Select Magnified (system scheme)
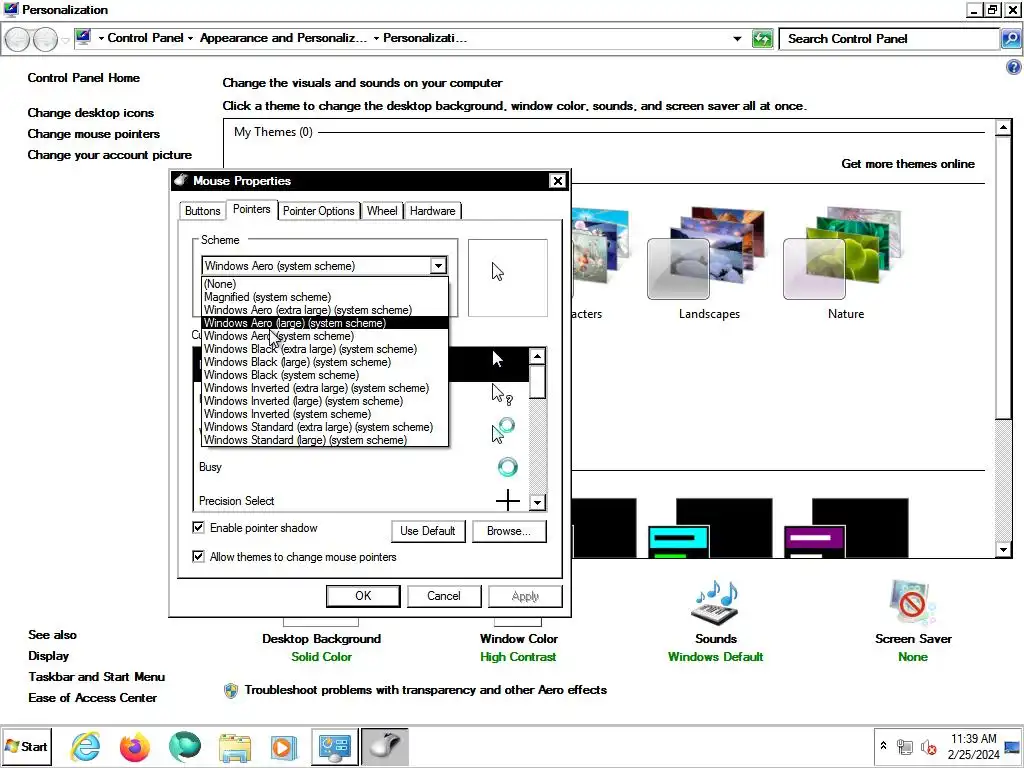The height and width of the screenshot is (768, 1024). coord(325,297)
